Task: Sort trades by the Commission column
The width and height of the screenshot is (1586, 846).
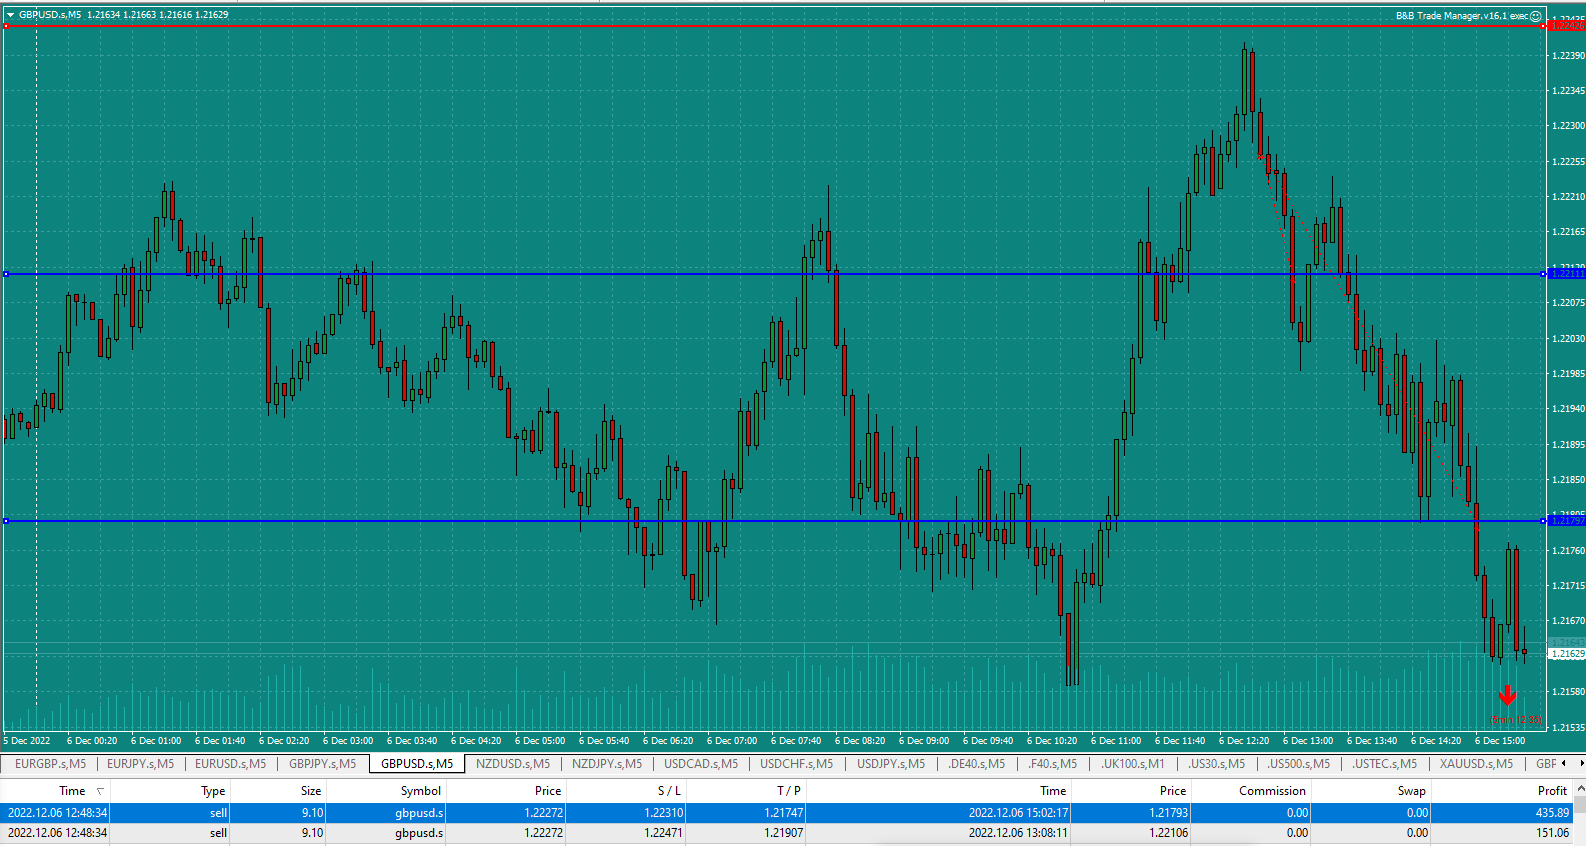Action: coord(1272,791)
